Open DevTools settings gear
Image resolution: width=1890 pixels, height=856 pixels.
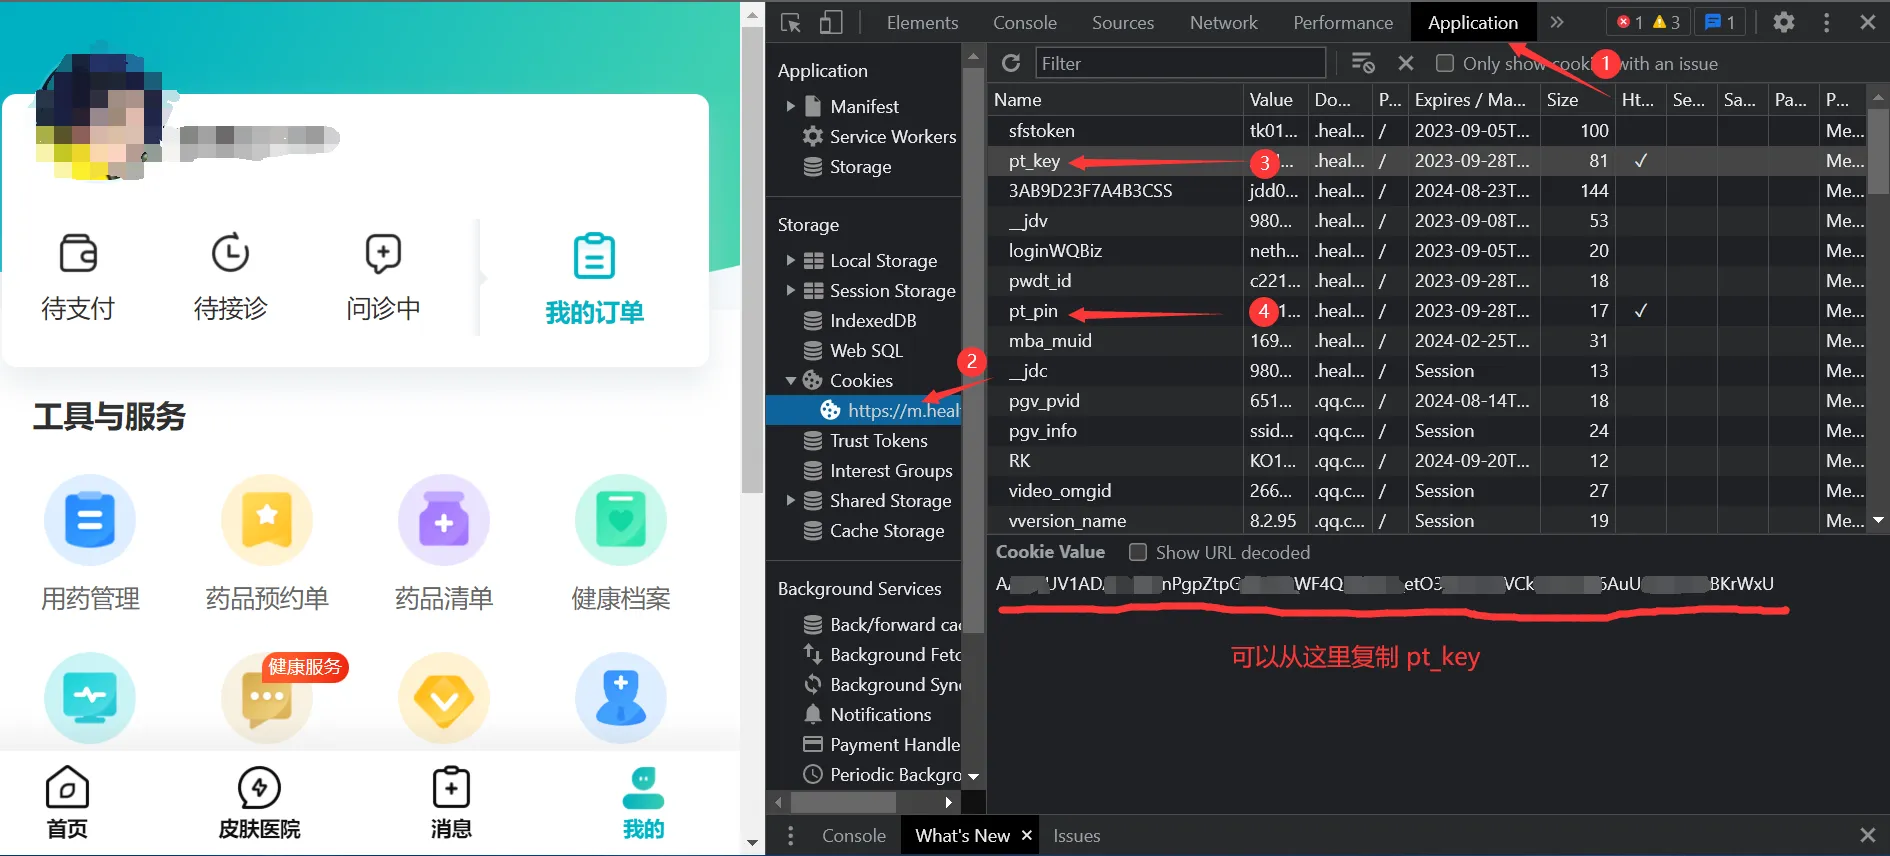1783,22
